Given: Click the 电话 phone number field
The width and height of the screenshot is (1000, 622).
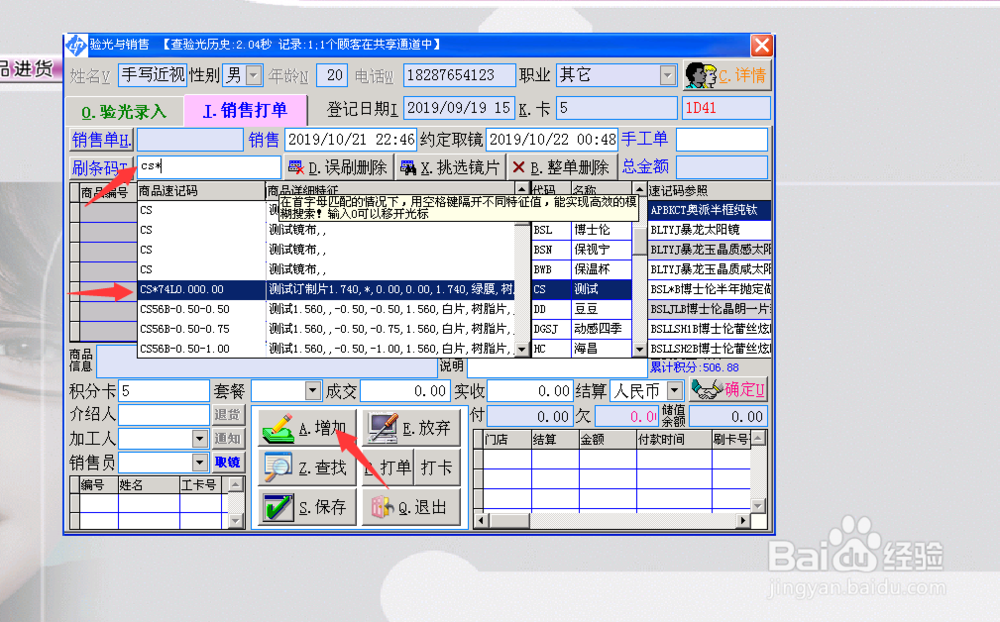Looking at the screenshot, I should coord(459,75).
